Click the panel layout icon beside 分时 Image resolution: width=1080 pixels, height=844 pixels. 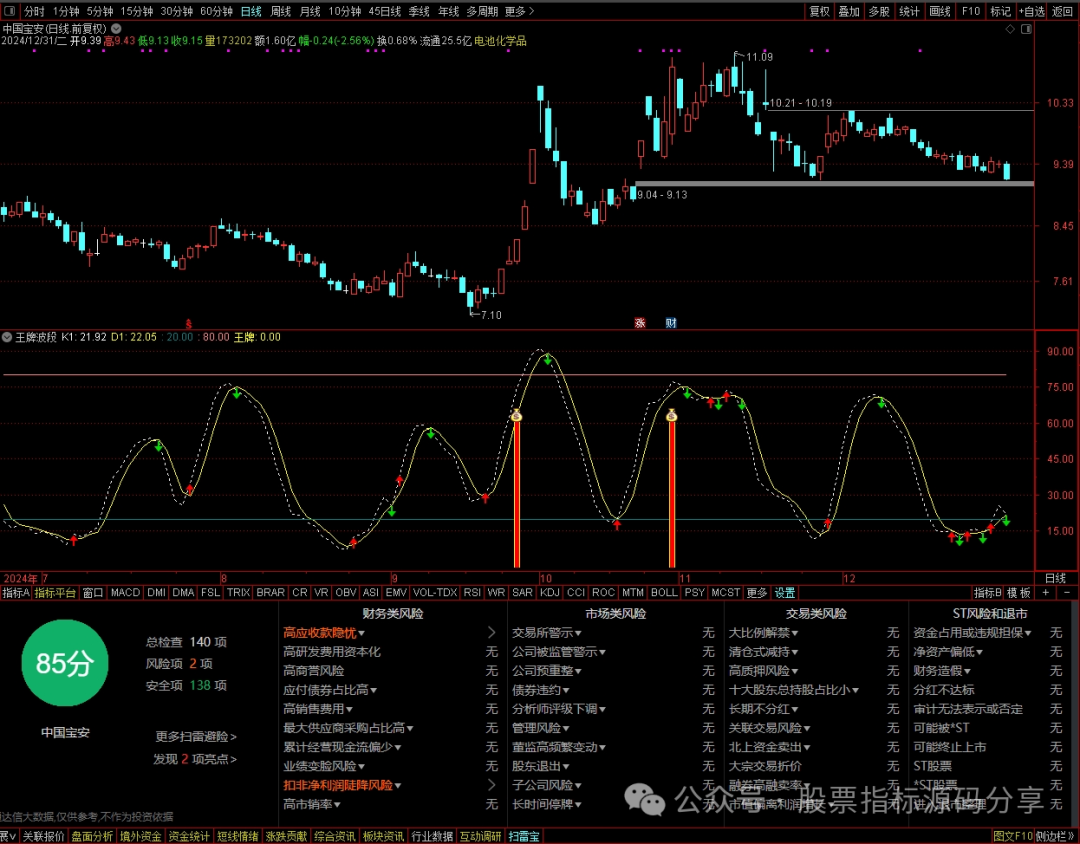(x=12, y=11)
